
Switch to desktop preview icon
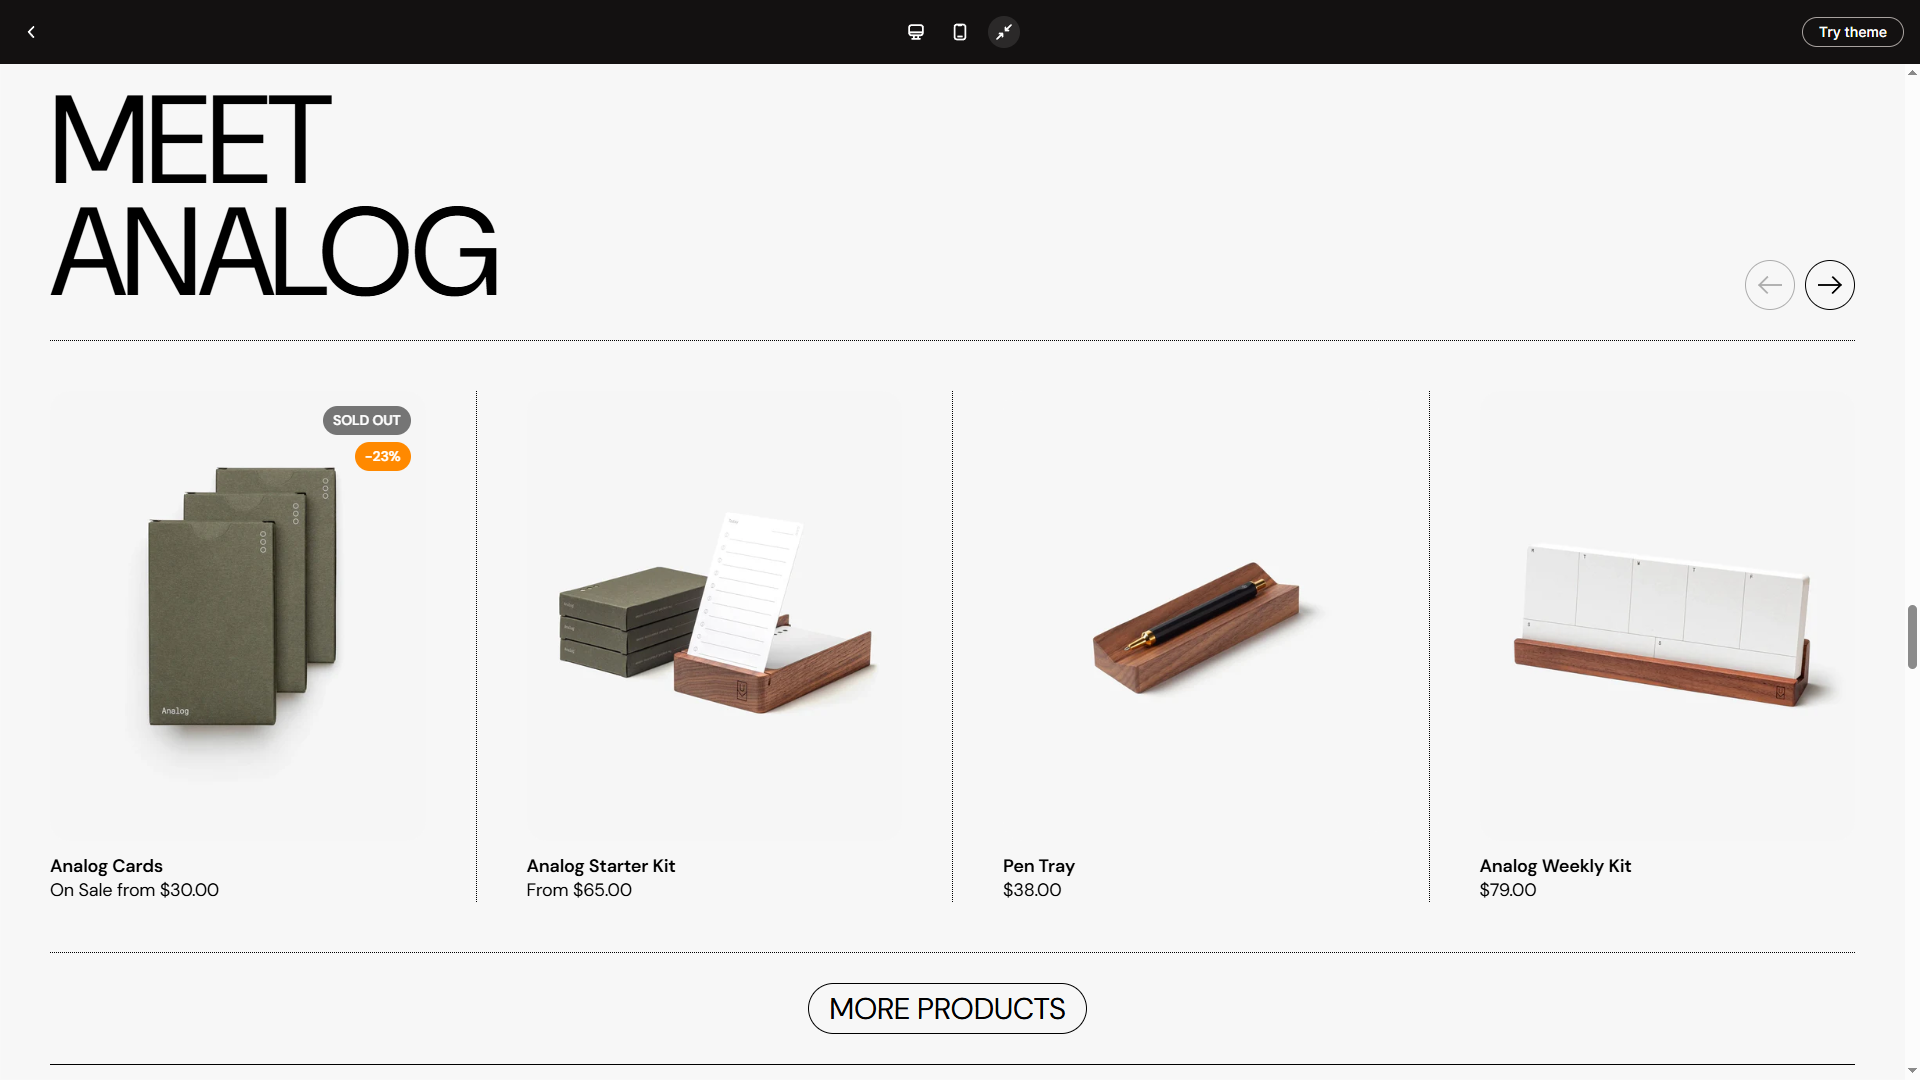(x=915, y=32)
